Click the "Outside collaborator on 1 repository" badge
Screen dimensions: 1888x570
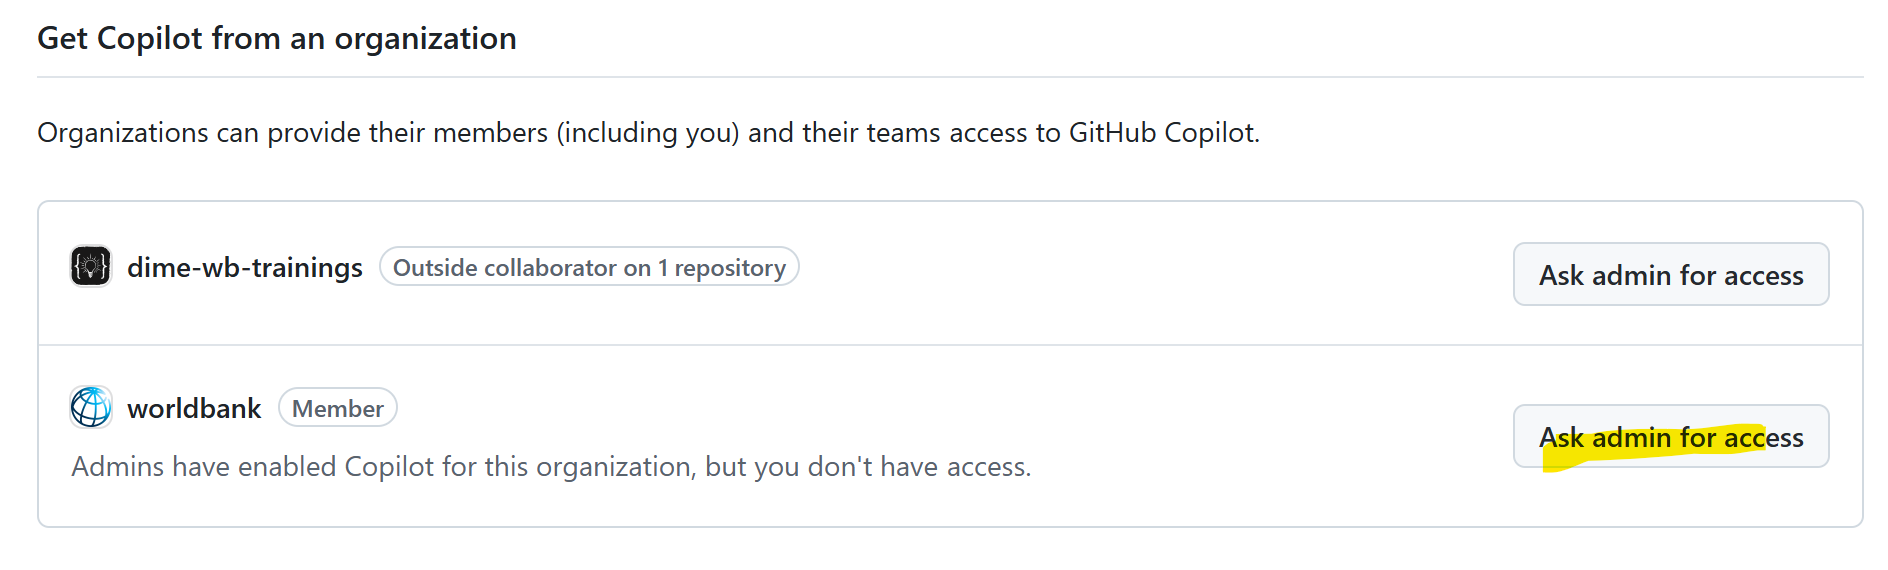click(x=588, y=268)
